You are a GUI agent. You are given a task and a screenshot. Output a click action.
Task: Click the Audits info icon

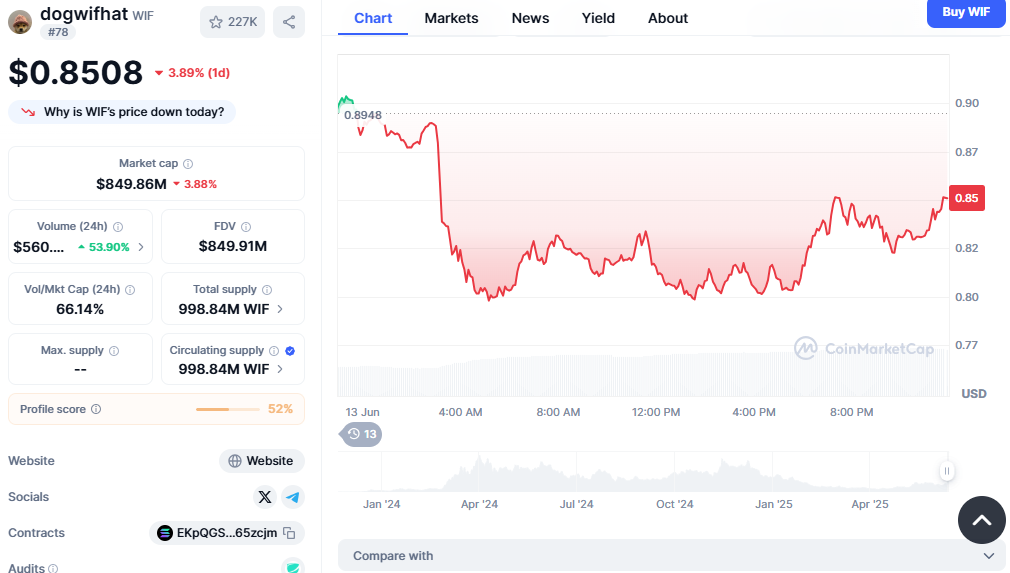(53, 568)
